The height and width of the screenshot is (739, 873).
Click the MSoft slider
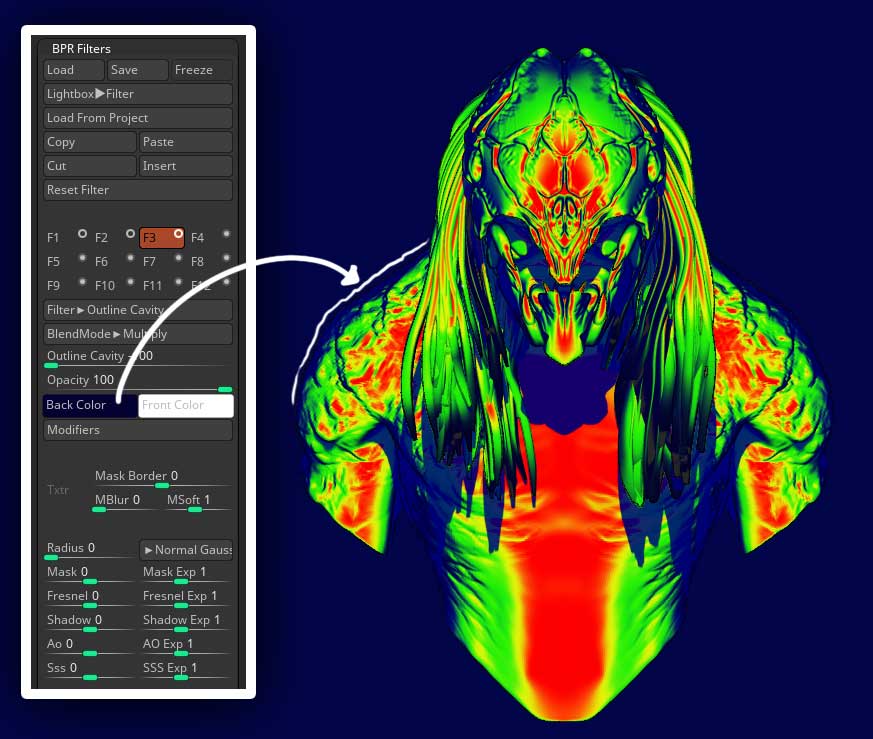198,502
